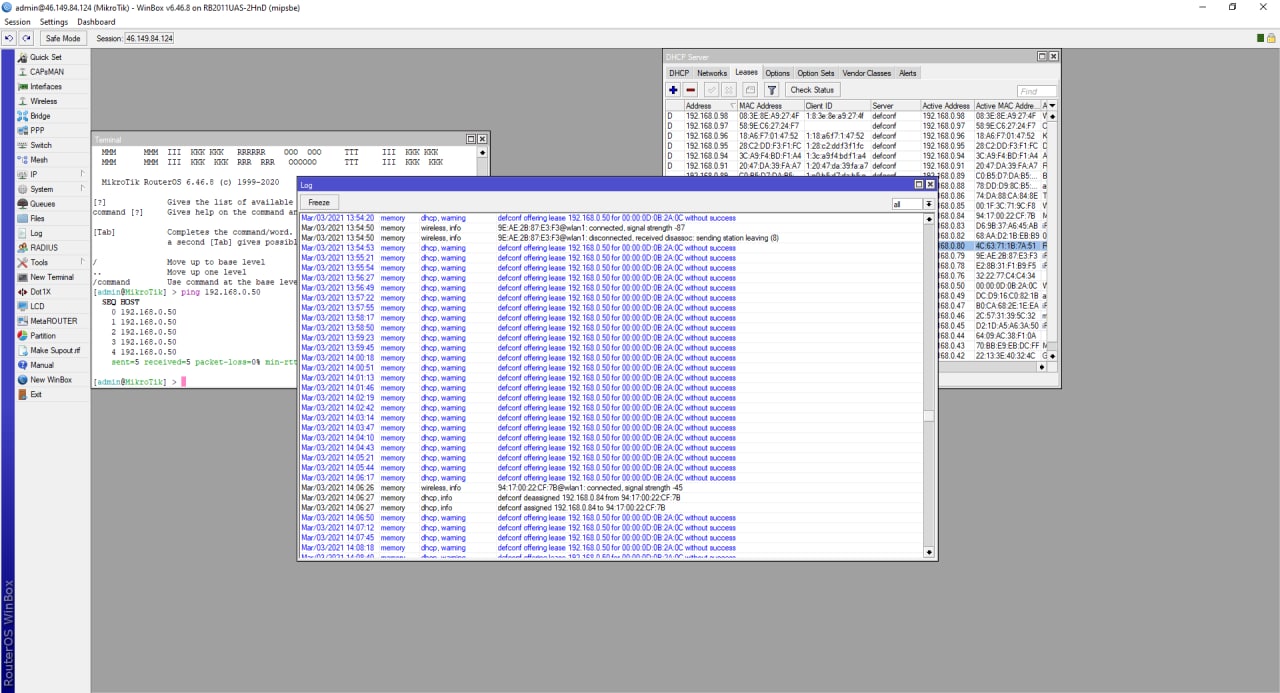Open the Session menu
1280x693 pixels.
(18, 22)
